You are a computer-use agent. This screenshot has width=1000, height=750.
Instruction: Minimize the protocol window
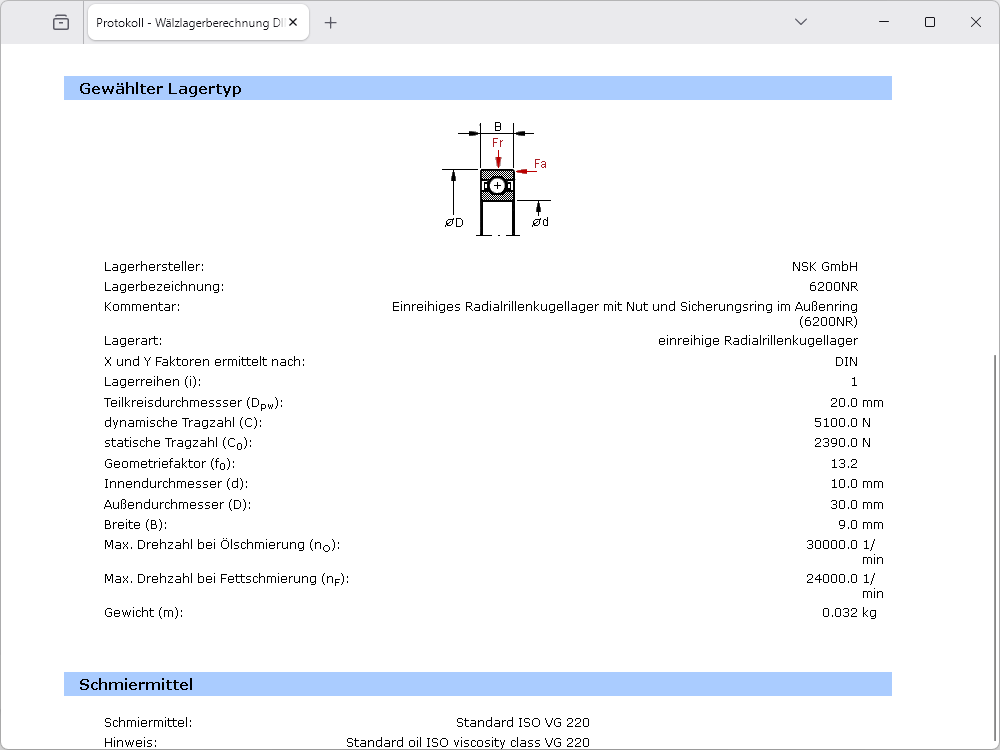pyautogui.click(x=884, y=22)
